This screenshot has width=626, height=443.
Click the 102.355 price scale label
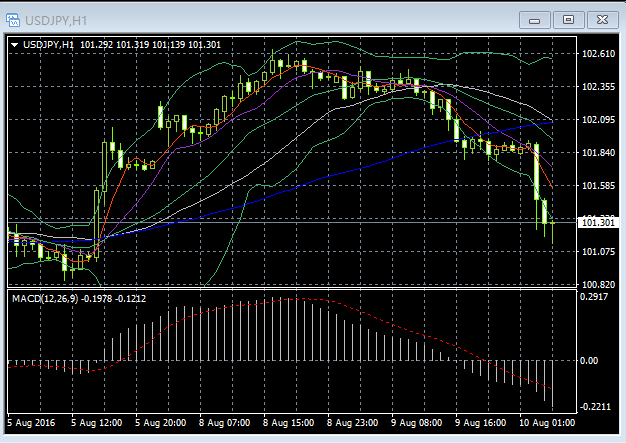tap(598, 87)
